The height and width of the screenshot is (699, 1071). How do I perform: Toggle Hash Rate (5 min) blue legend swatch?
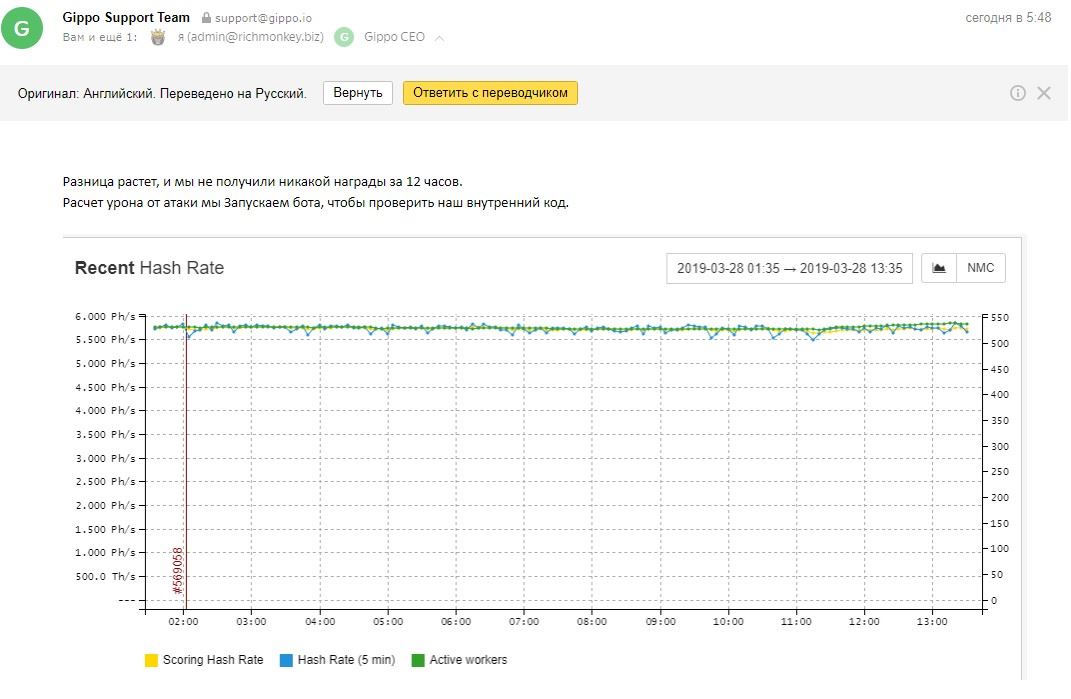[286, 660]
